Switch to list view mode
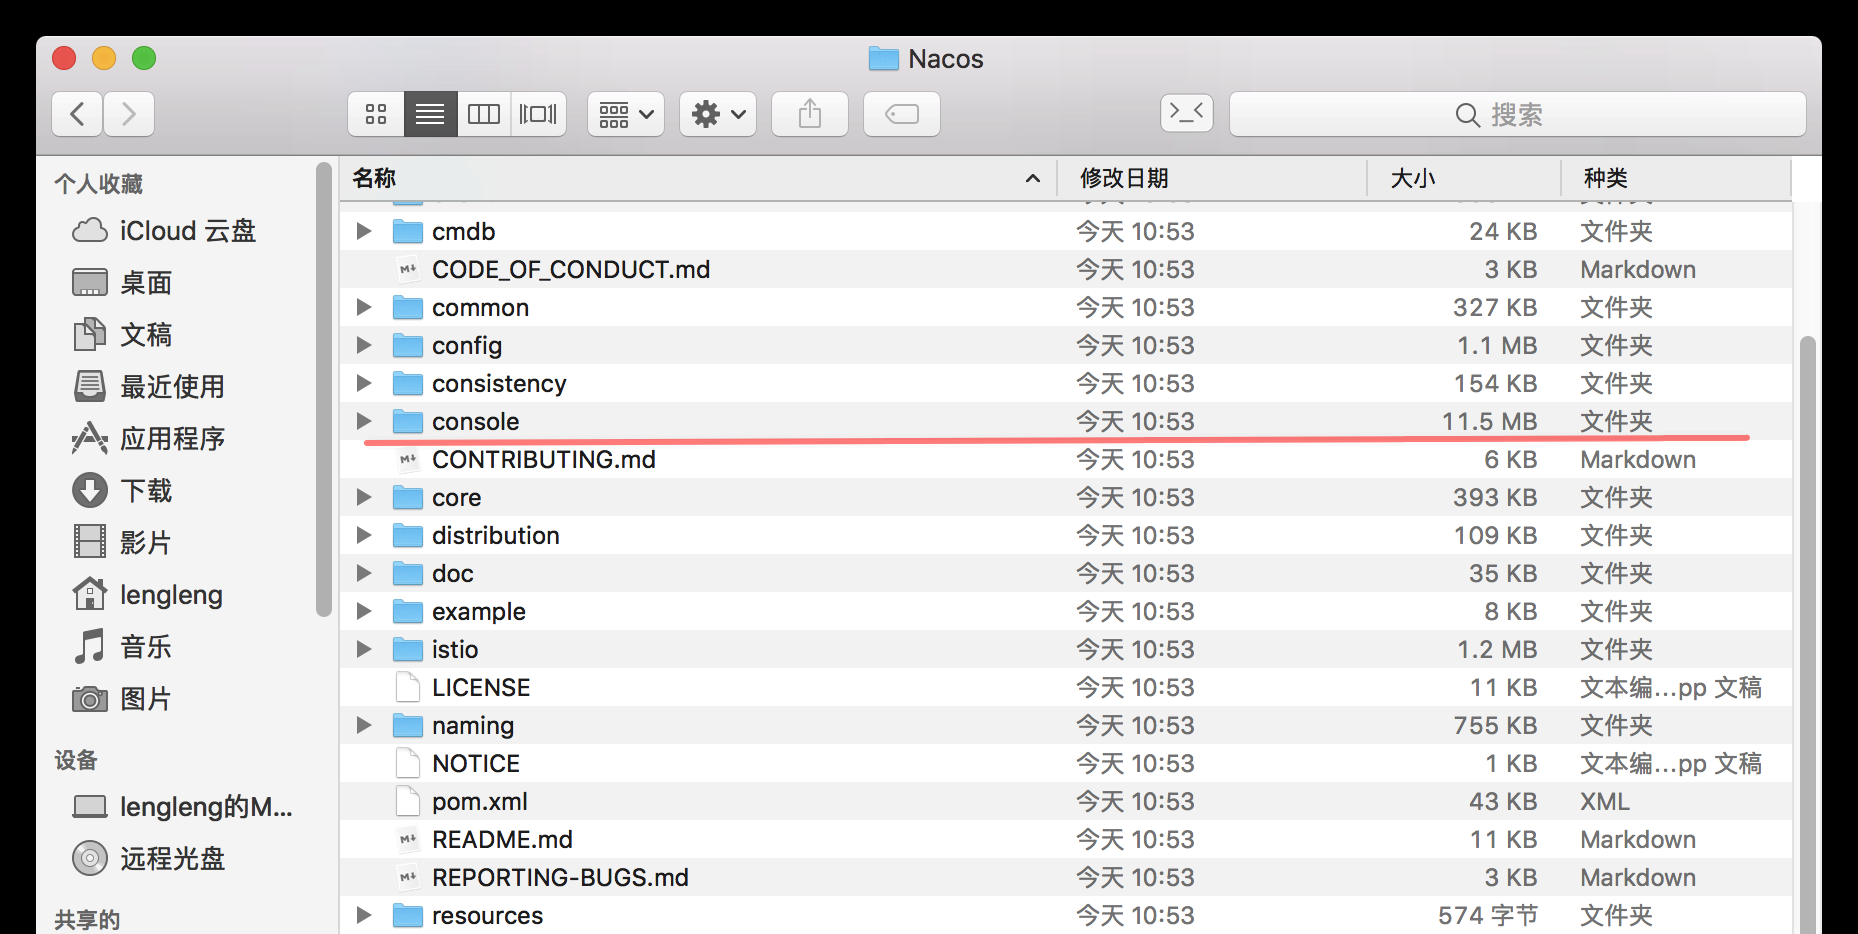 coord(430,114)
